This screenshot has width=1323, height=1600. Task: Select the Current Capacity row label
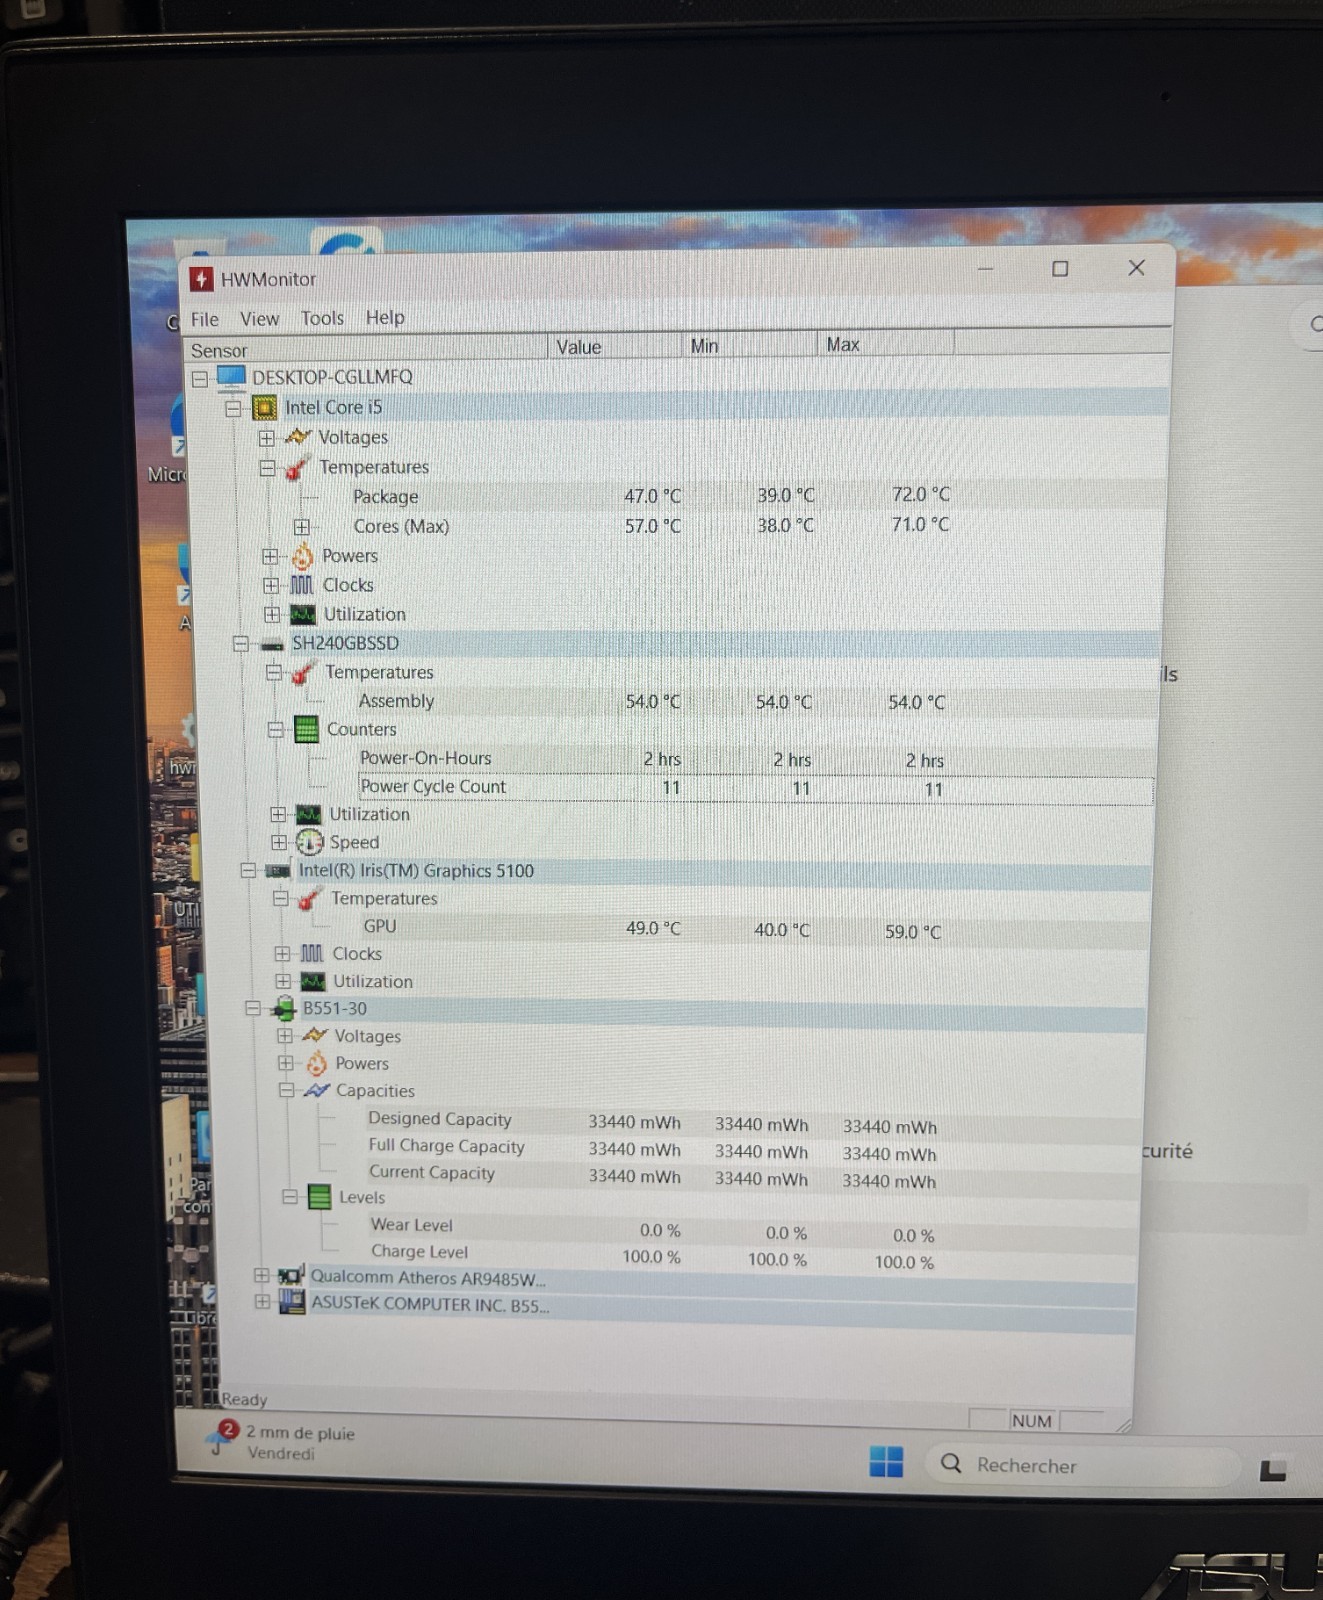(x=431, y=1172)
